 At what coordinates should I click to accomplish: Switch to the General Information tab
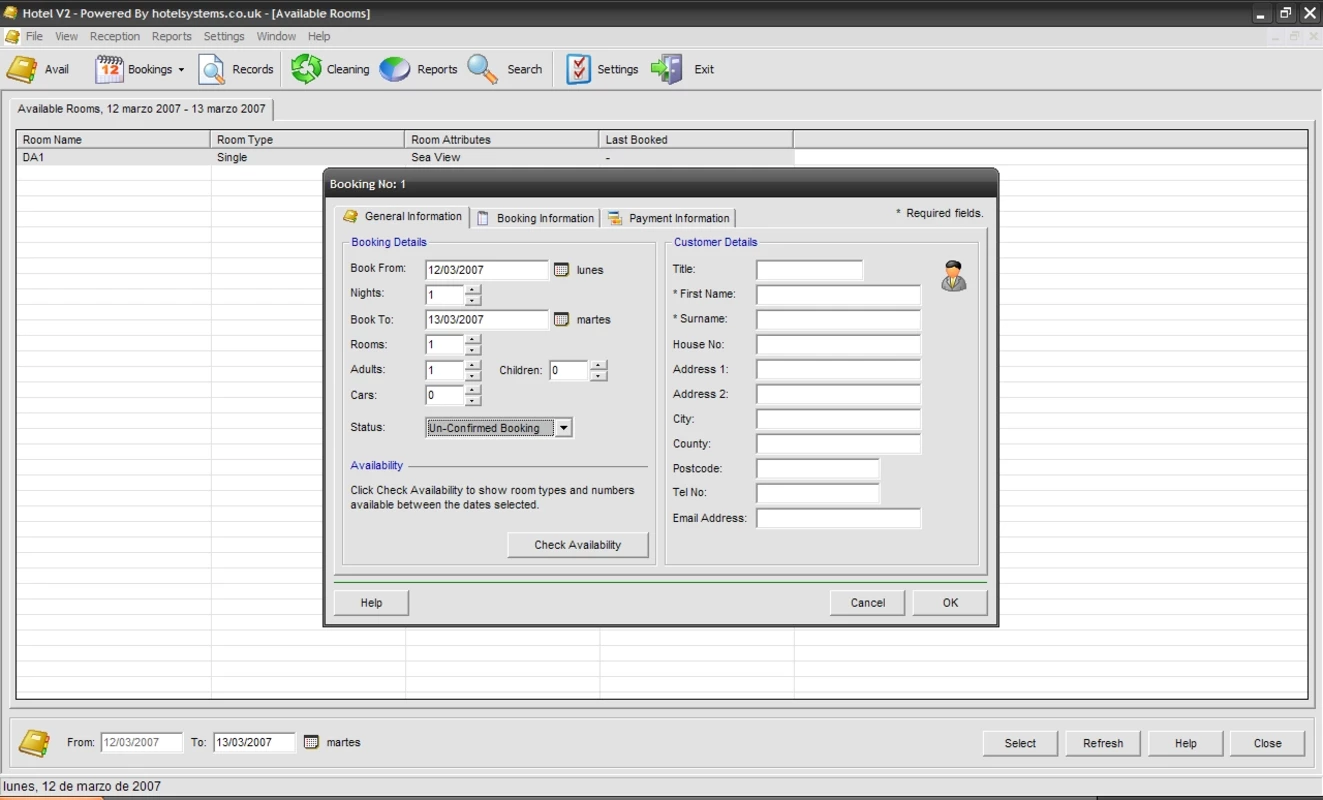[403, 217]
